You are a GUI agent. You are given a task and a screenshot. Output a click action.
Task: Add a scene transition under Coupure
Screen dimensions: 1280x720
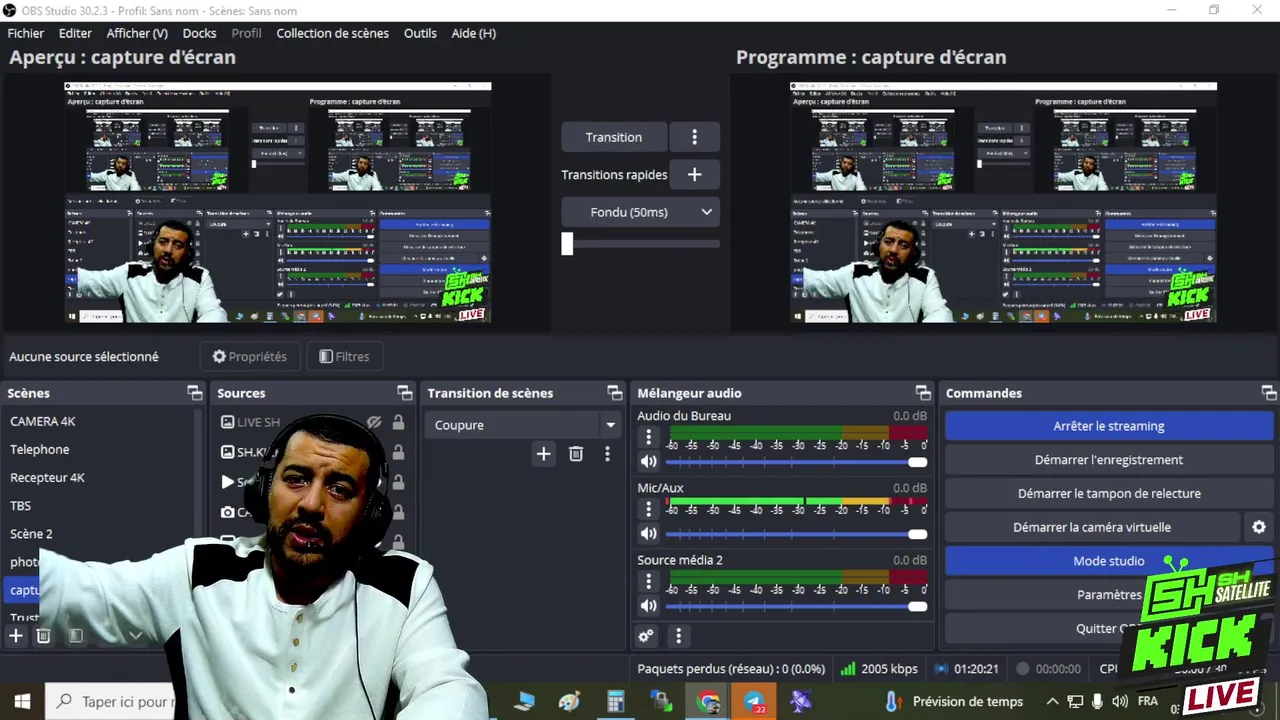[543, 454]
